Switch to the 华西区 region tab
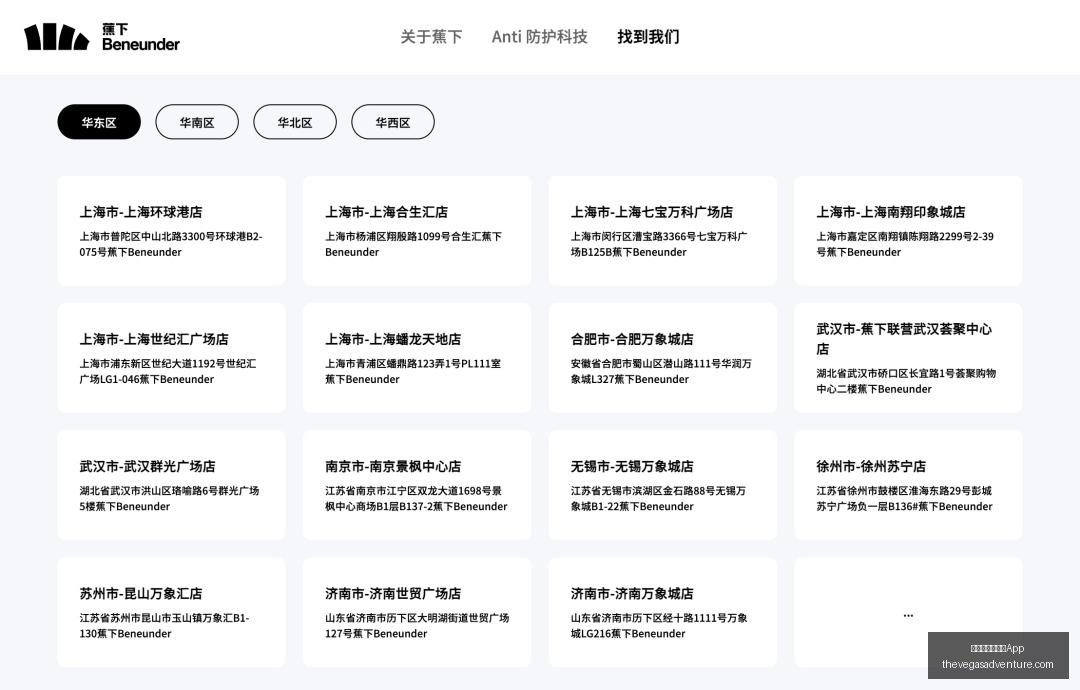The image size is (1080, 690). (393, 122)
